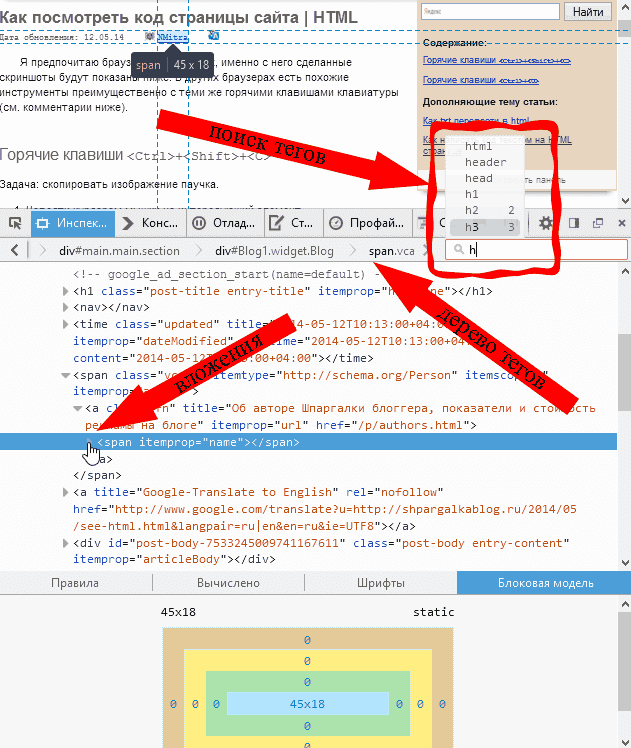The width and height of the screenshot is (631, 748).
Task: Toggle the devtools dock-to-side button
Action: point(574,223)
